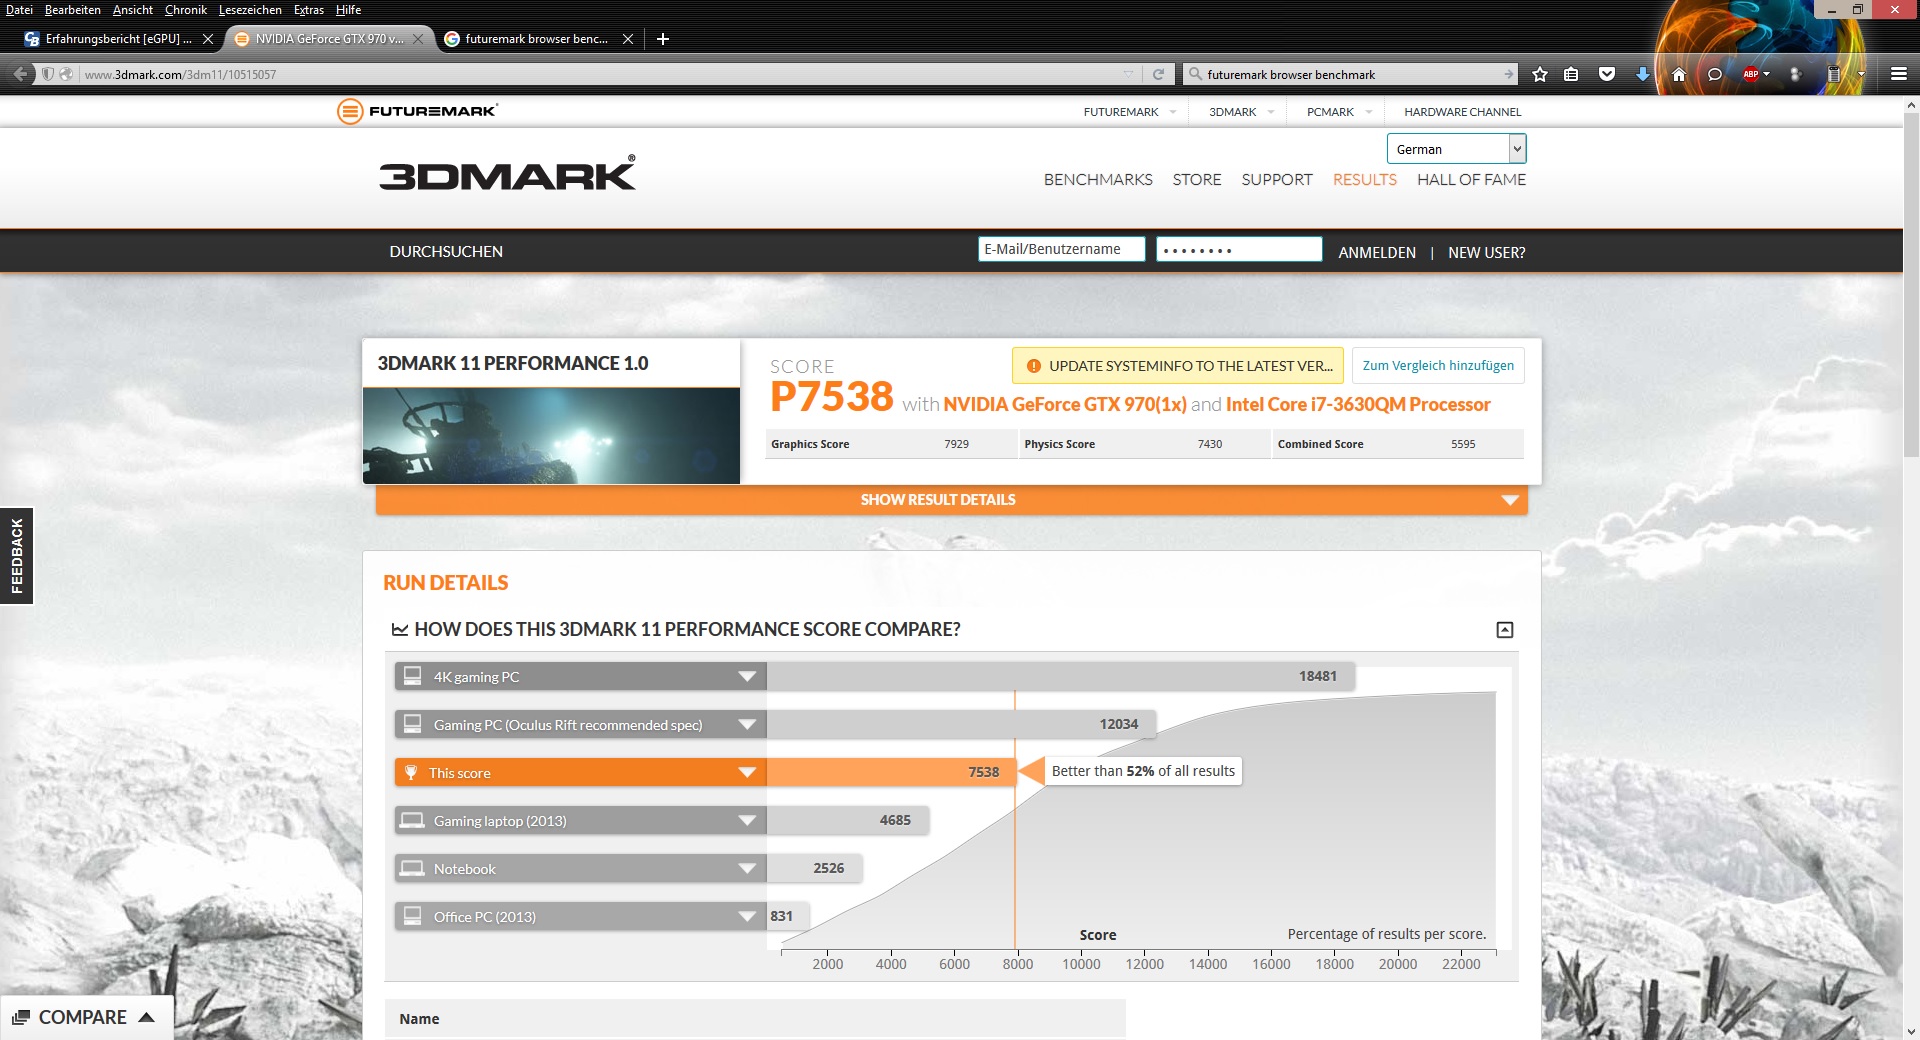The height and width of the screenshot is (1040, 1920).
Task: Click the Futuremark orange logo
Action: tap(417, 111)
